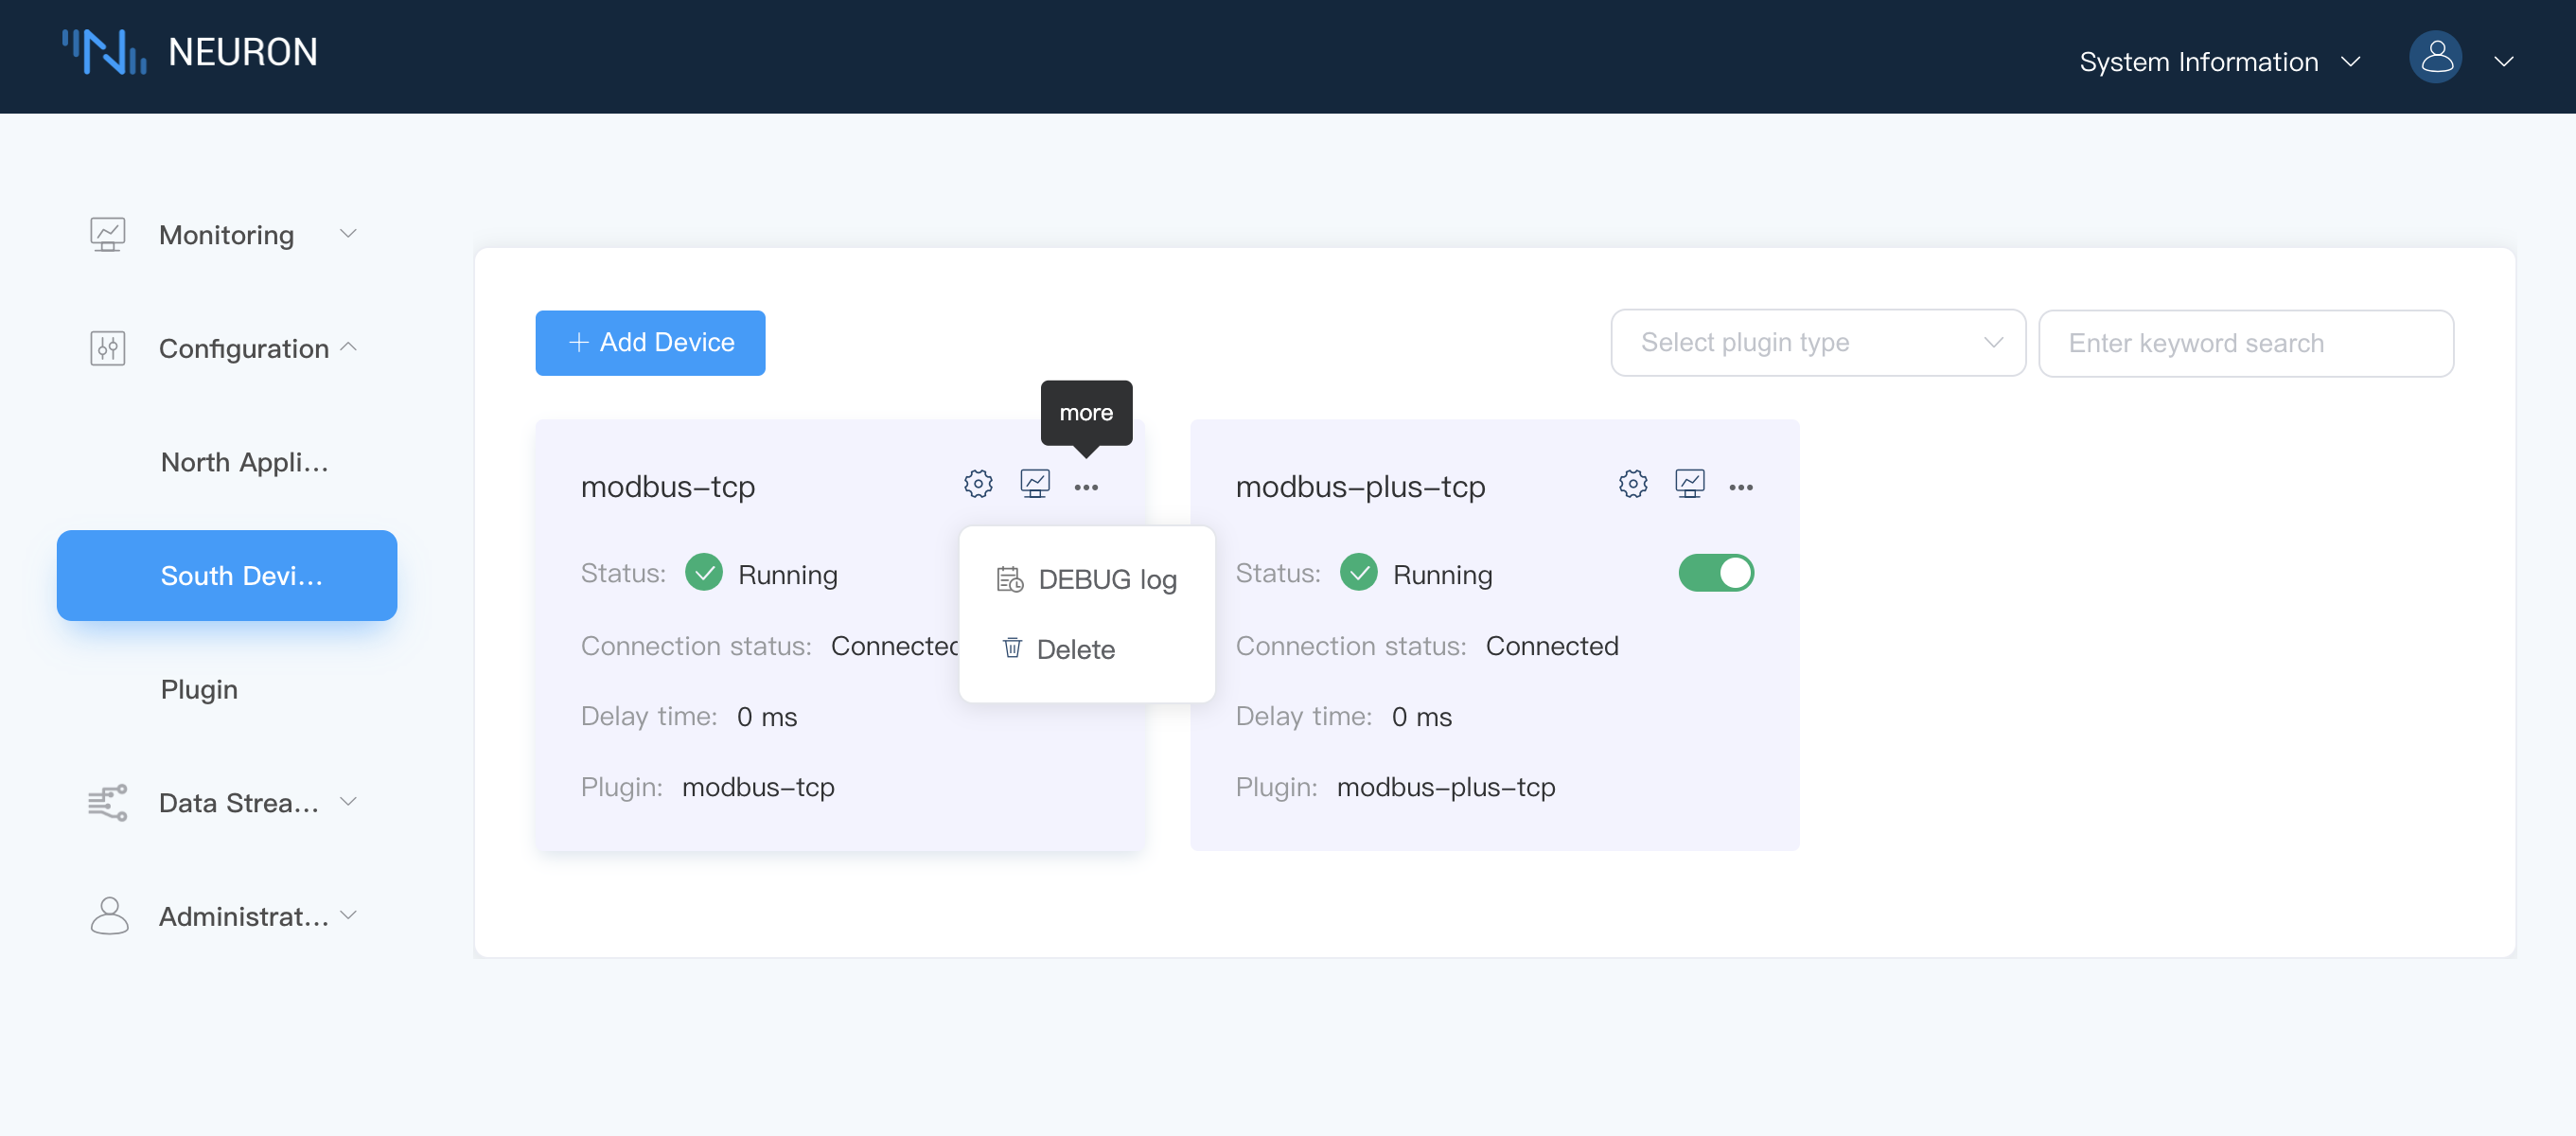Click the three-dot more icon on modbus-tcp

coord(1085,484)
